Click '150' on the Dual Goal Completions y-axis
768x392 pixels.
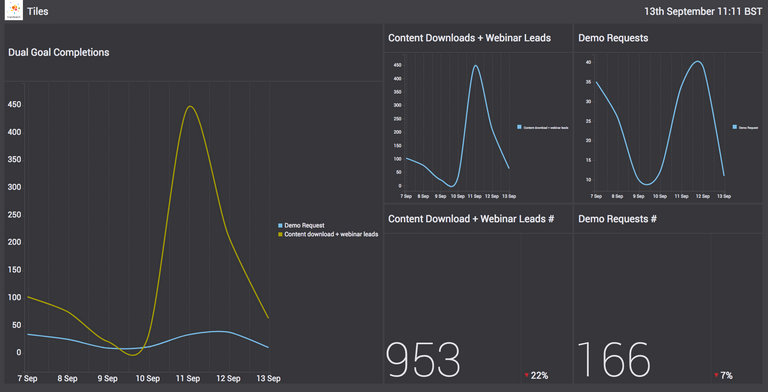pyautogui.click(x=15, y=270)
